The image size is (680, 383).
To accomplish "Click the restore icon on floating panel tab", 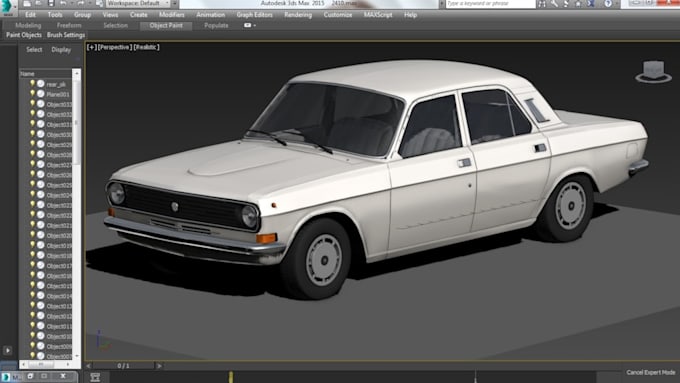I will [30, 376].
